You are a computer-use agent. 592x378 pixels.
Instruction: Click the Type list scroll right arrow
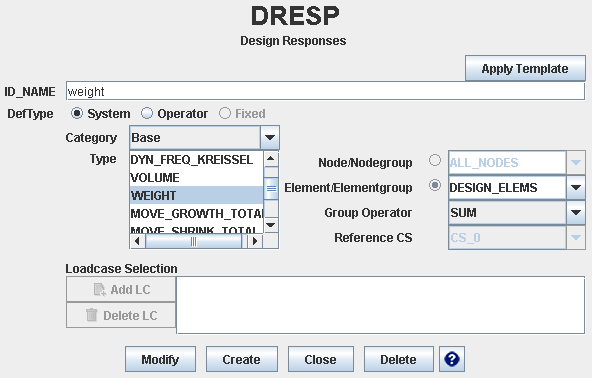pos(255,241)
